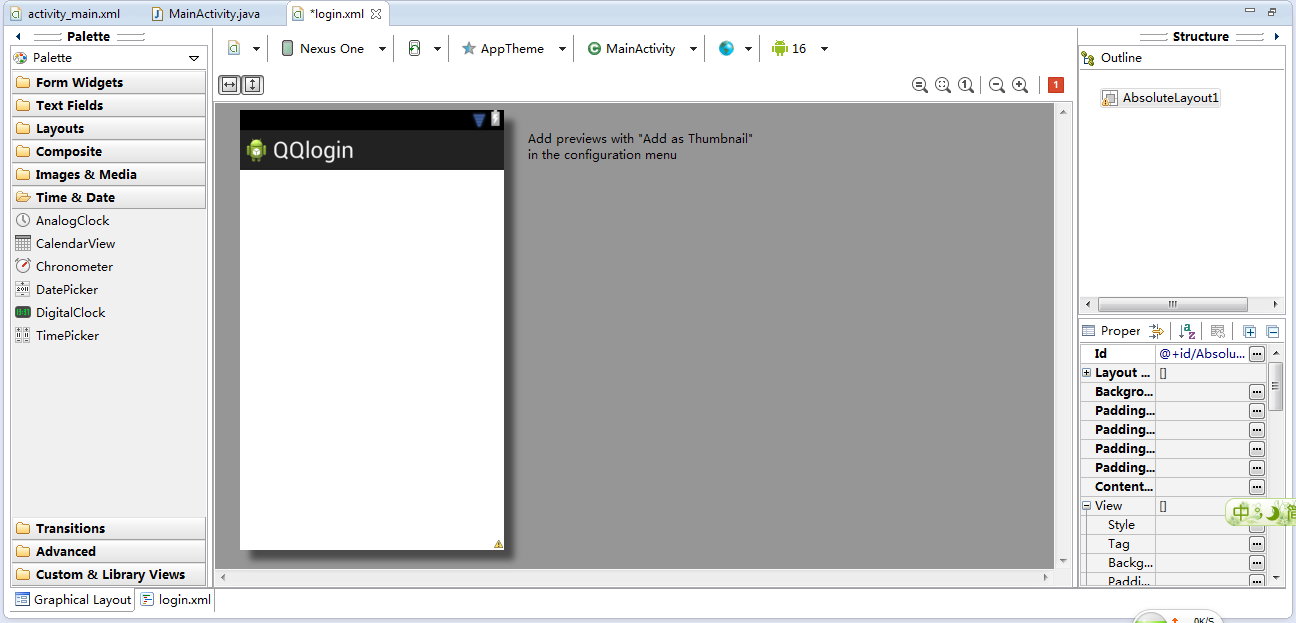Click restore default value properties icon
This screenshot has height=623, width=1296.
coord(1217,331)
